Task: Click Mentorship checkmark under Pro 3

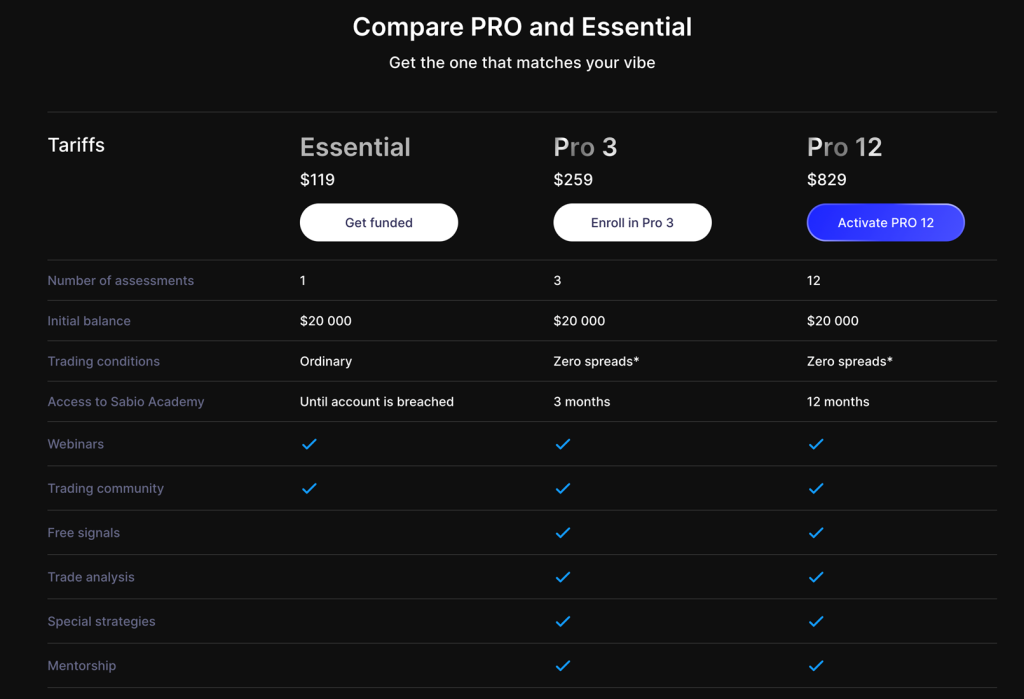Action: [x=562, y=666]
